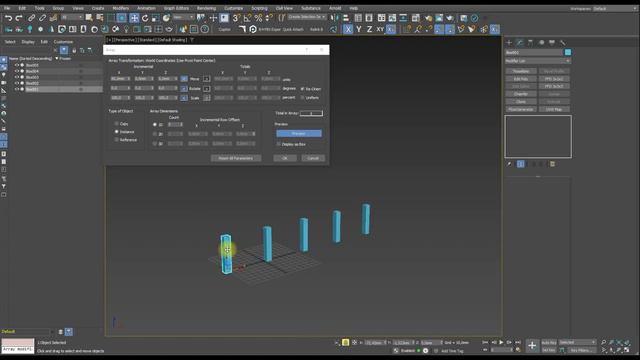
Task: Click the Edit Poly modifier button
Action: tap(521, 79)
